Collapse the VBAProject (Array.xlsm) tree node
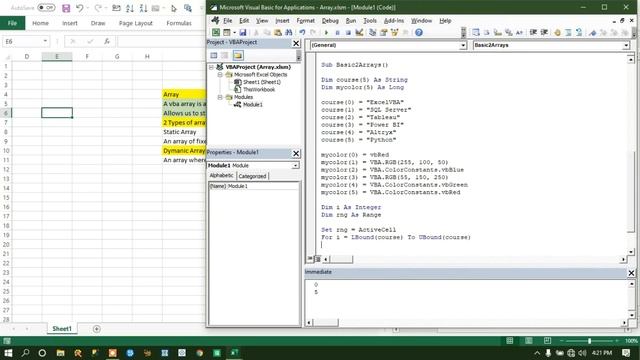This screenshot has height=360, width=640. [x=211, y=67]
